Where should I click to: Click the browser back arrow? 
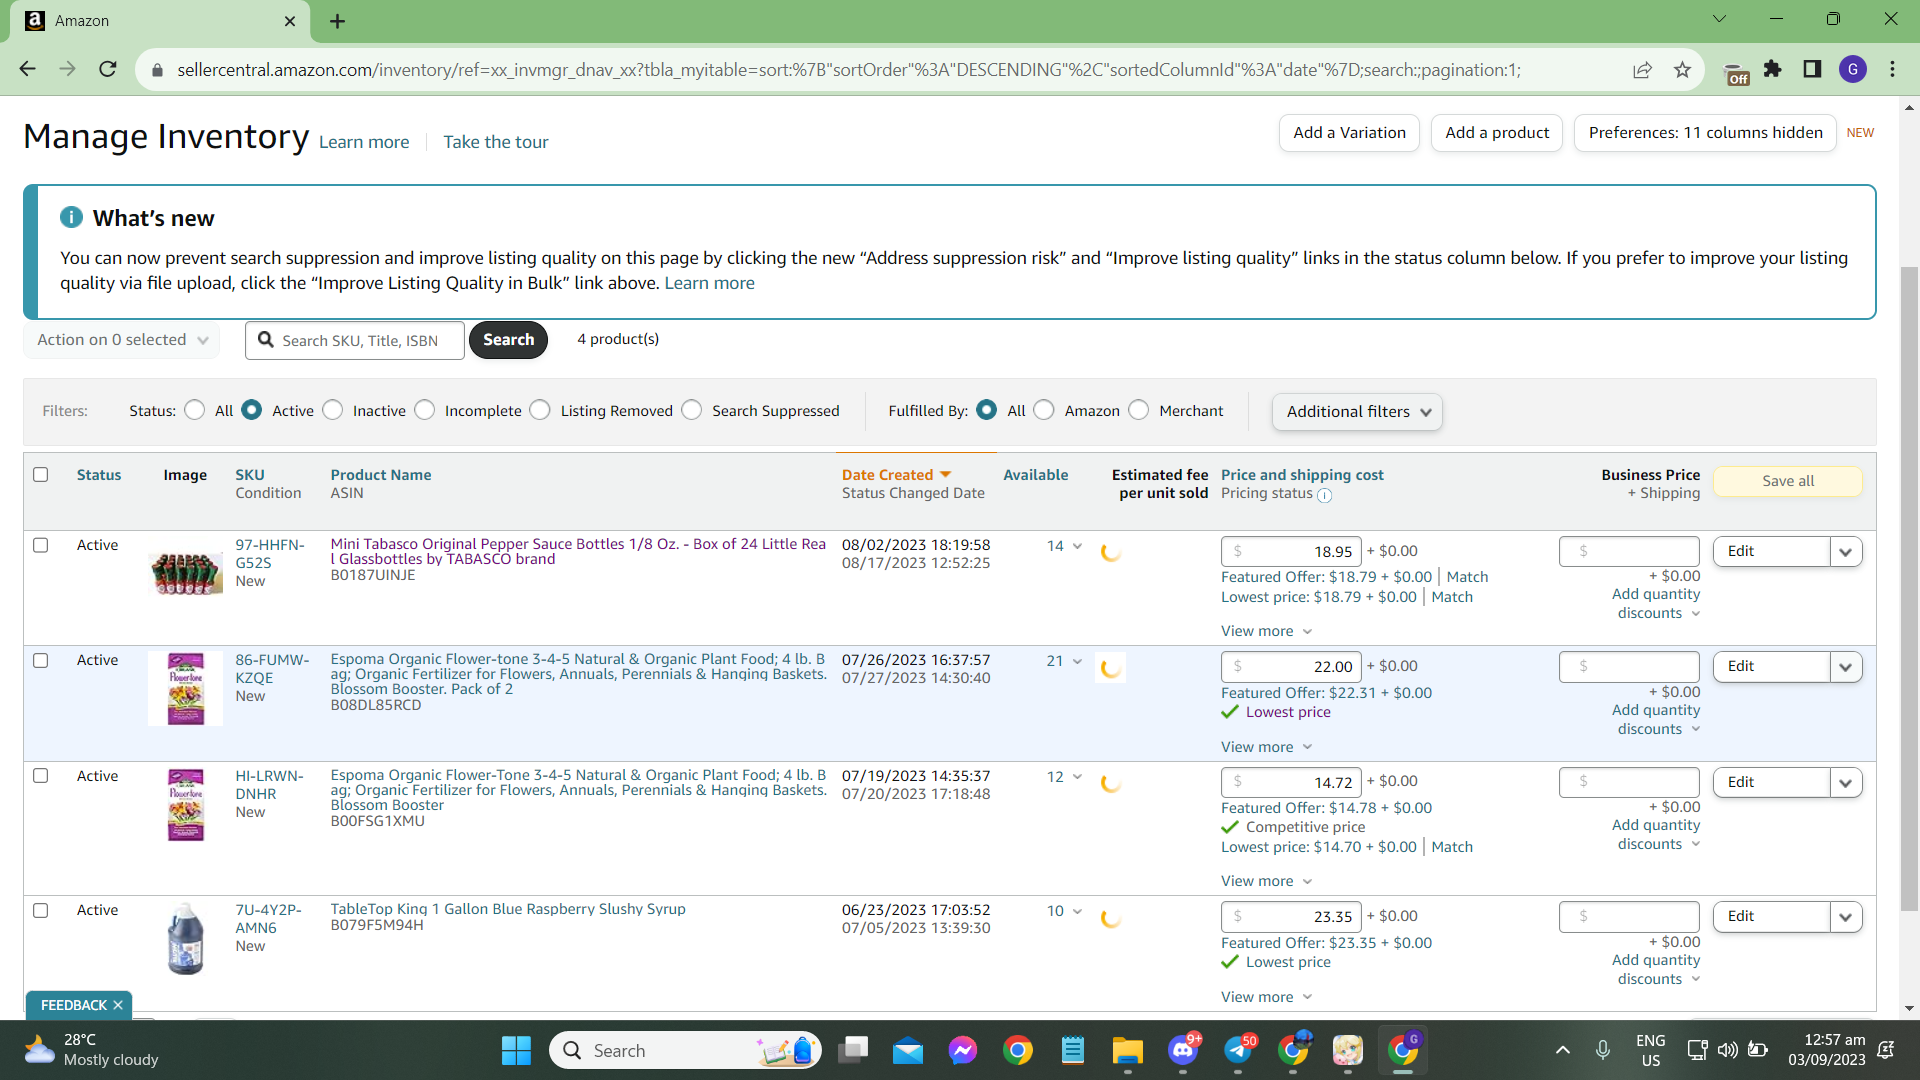pyautogui.click(x=27, y=69)
